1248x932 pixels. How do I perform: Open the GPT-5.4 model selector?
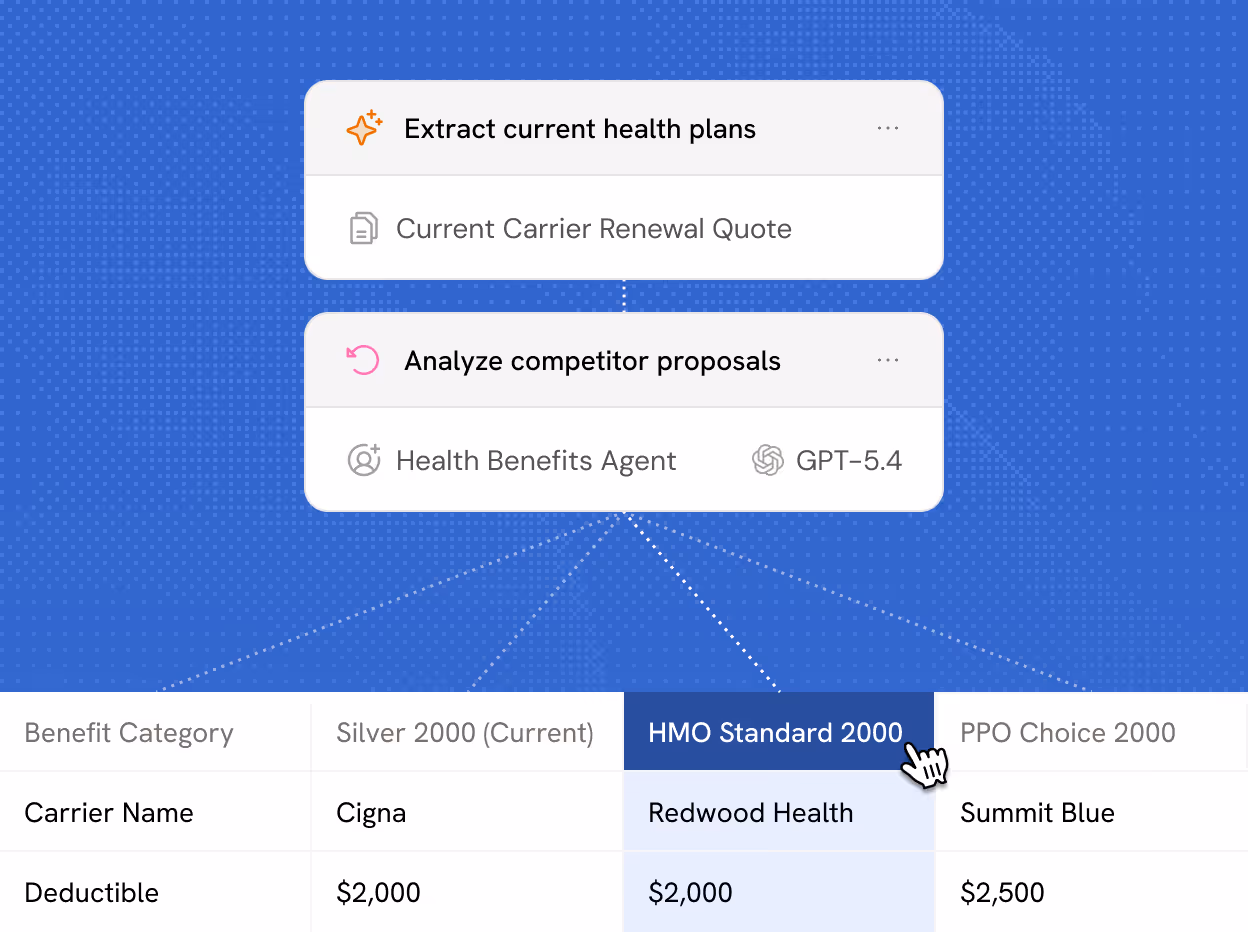tap(849, 460)
